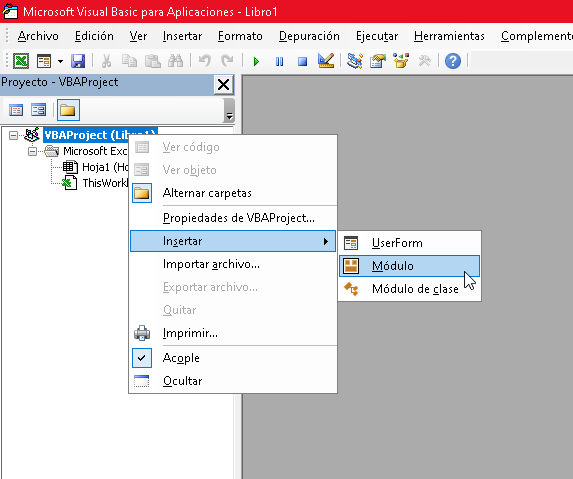Image resolution: width=573 pixels, height=479 pixels.
Task: Select Hoja1 sheet object in tree
Action: (x=105, y=167)
